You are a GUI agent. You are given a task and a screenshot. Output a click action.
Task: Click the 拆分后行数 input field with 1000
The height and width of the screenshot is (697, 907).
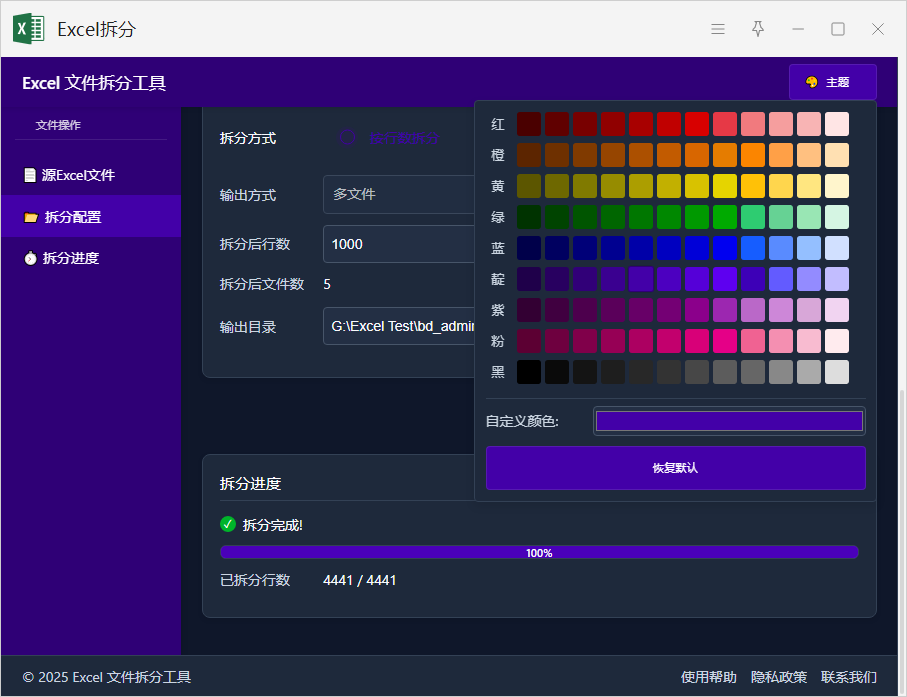pos(399,244)
